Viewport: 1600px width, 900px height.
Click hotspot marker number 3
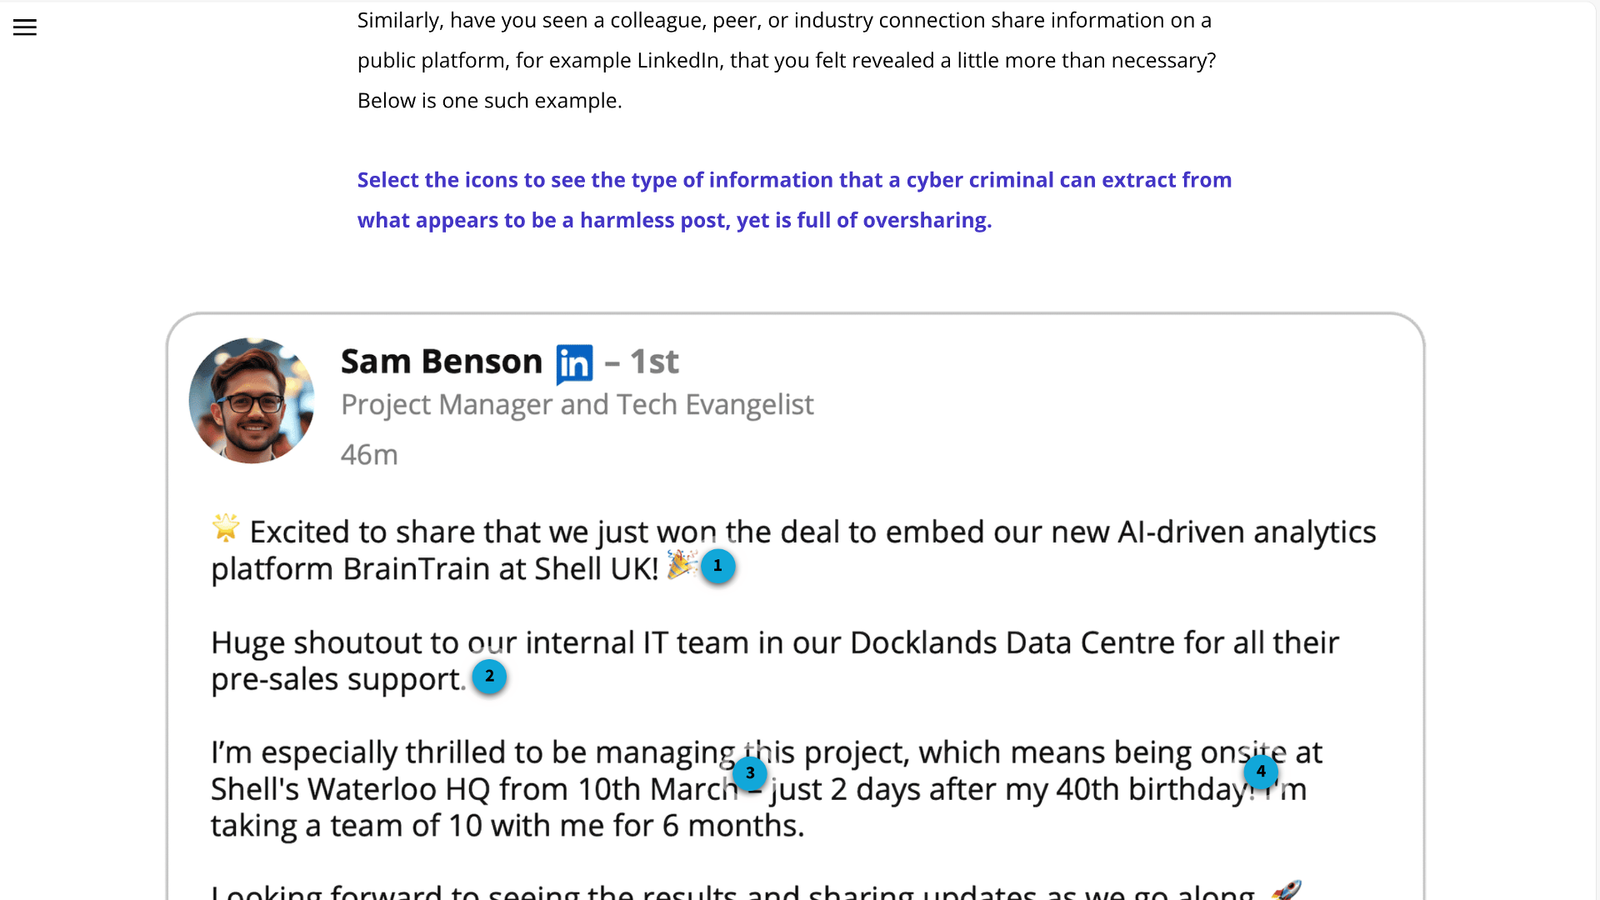click(750, 773)
